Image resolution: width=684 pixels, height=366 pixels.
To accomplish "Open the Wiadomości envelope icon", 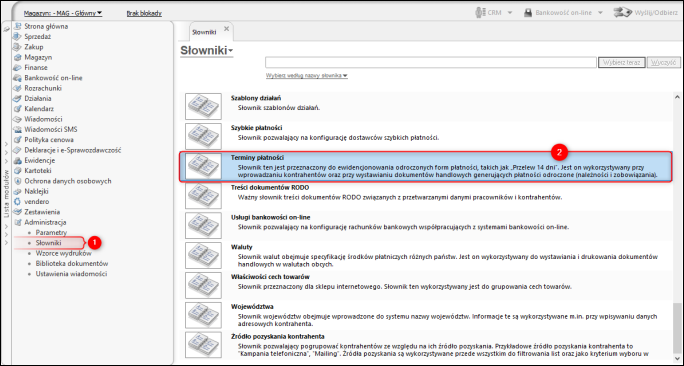I will point(17,119).
